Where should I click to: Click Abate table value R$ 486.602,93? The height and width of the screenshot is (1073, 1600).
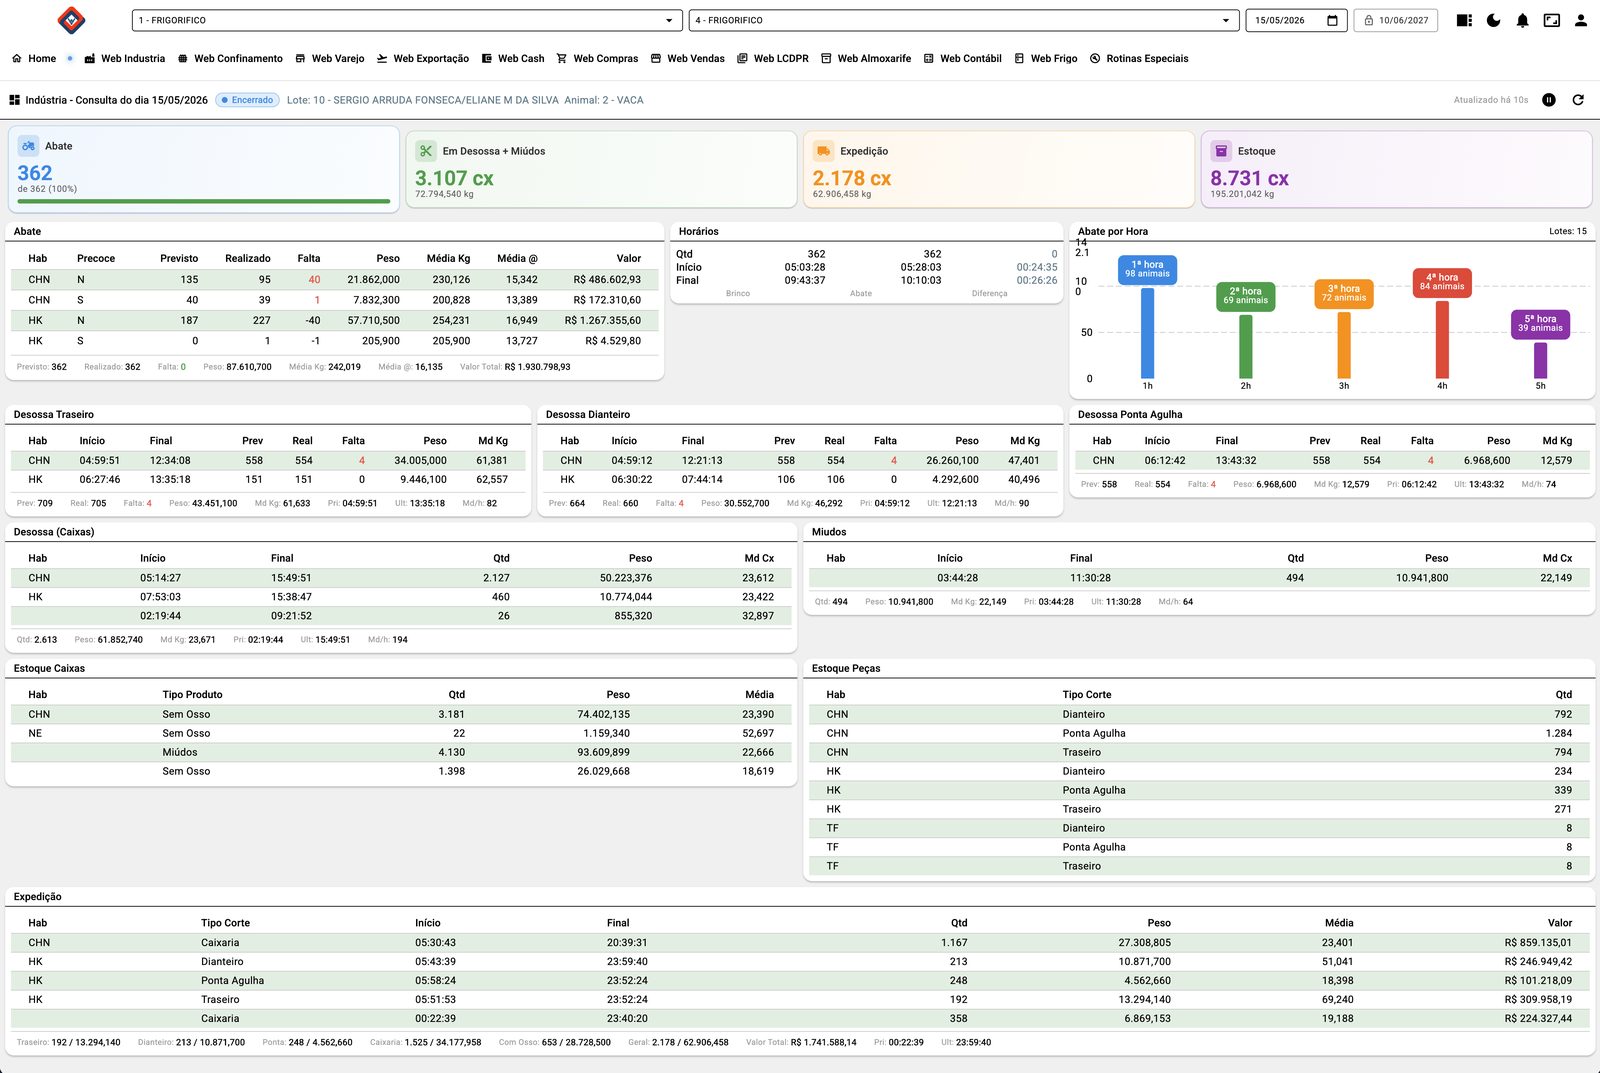(x=607, y=280)
